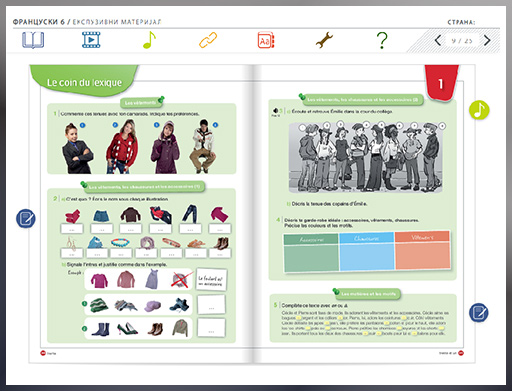This screenshot has width=512, height=391.
Task: Open the orange chain links icon
Action: tap(208, 40)
